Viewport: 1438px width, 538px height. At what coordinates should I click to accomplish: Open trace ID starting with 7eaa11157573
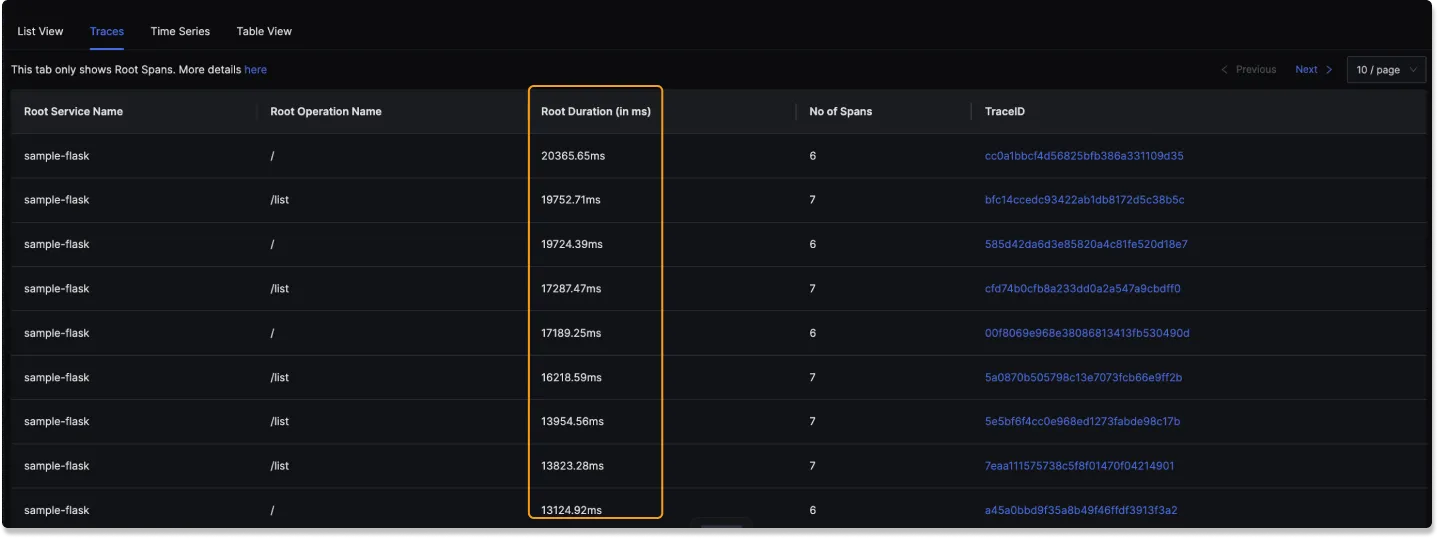[x=1080, y=466]
